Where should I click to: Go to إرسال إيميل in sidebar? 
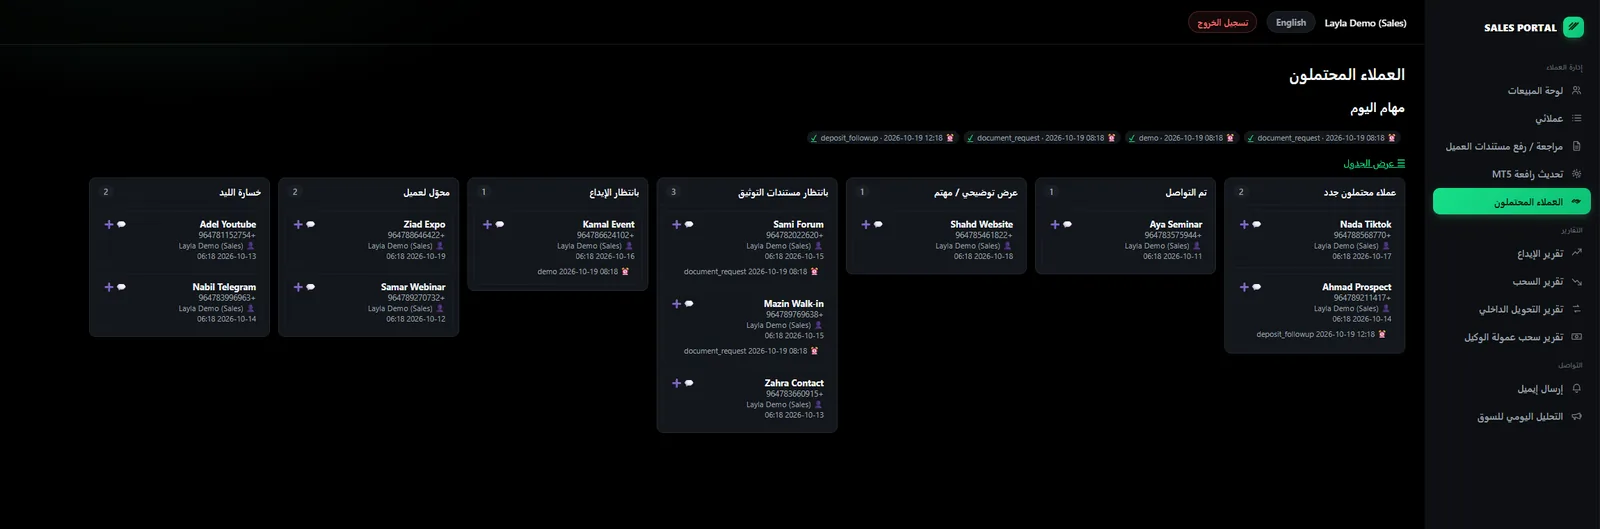1512,389
